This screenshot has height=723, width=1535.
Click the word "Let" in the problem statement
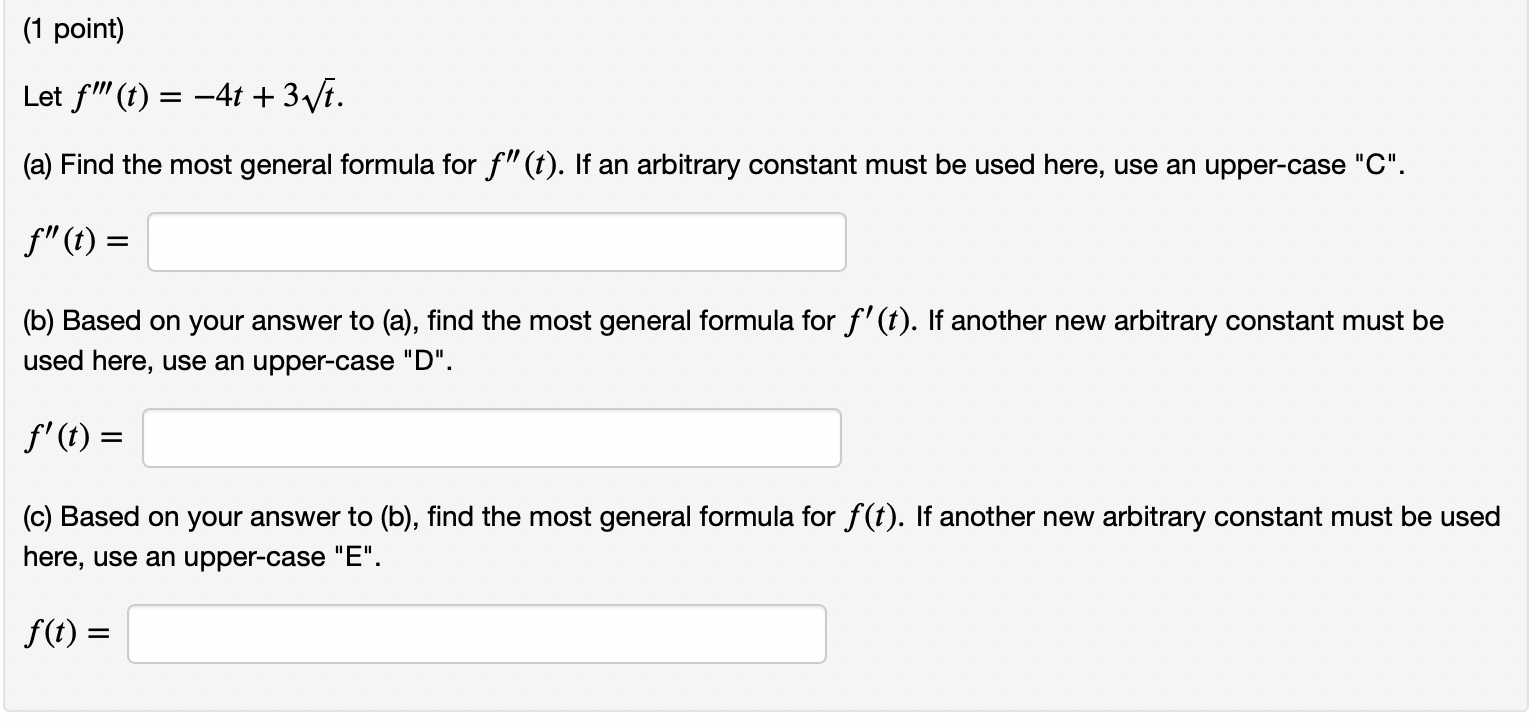pyautogui.click(x=41, y=99)
